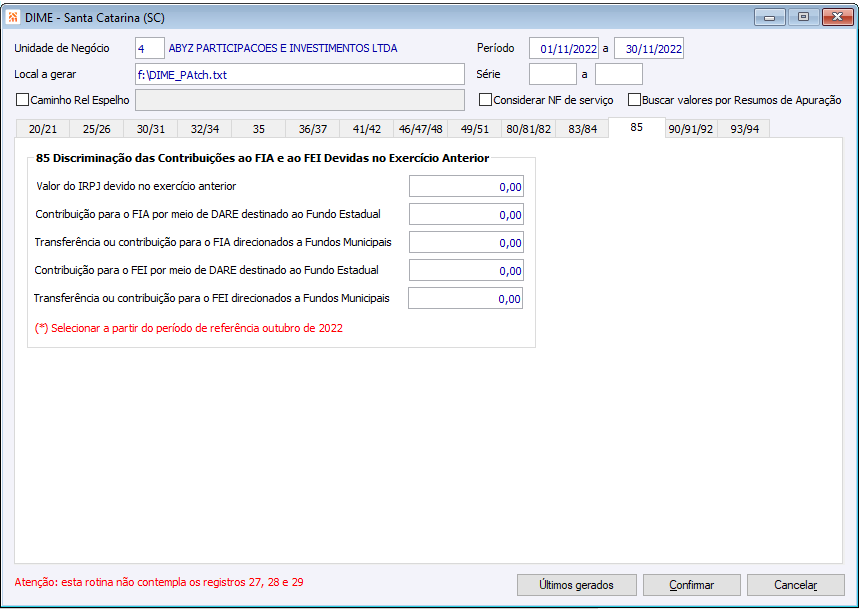Click the disabled Caminho Rel Espelho path field

coord(300,100)
